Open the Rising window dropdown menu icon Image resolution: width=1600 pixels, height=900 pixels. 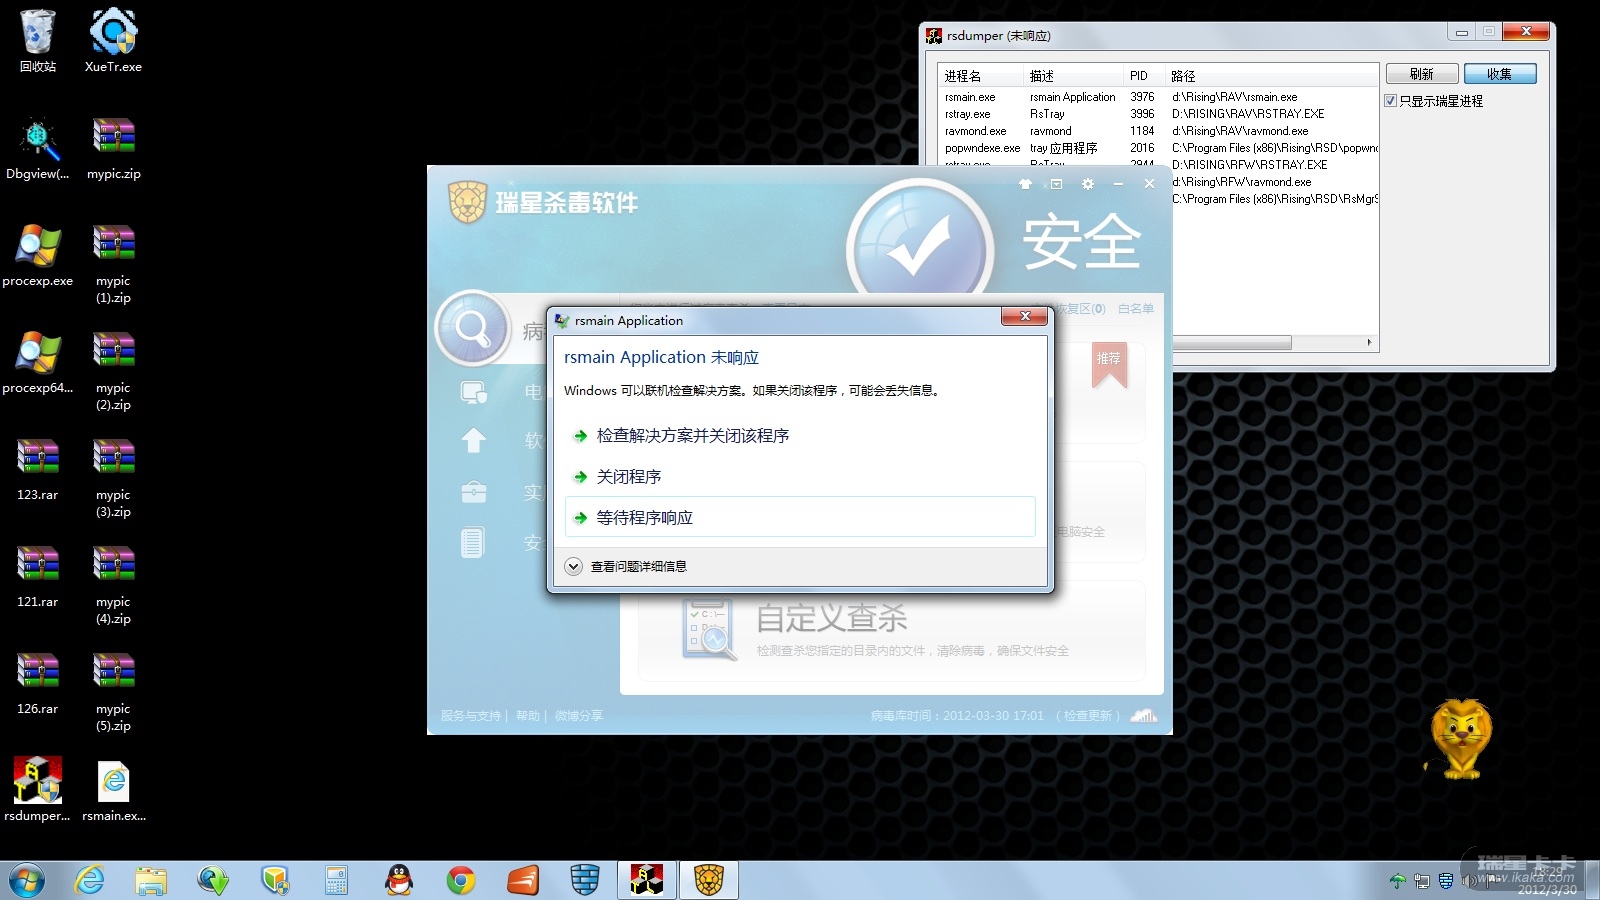pos(1056,184)
